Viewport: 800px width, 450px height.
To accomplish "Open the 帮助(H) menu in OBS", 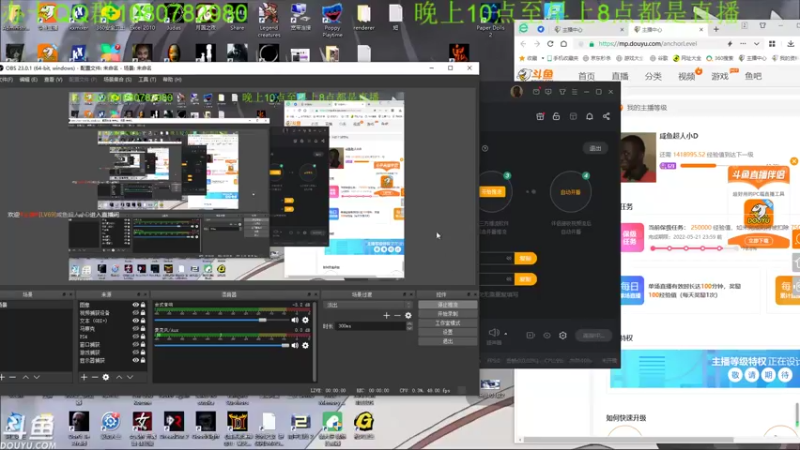I will pos(172,80).
